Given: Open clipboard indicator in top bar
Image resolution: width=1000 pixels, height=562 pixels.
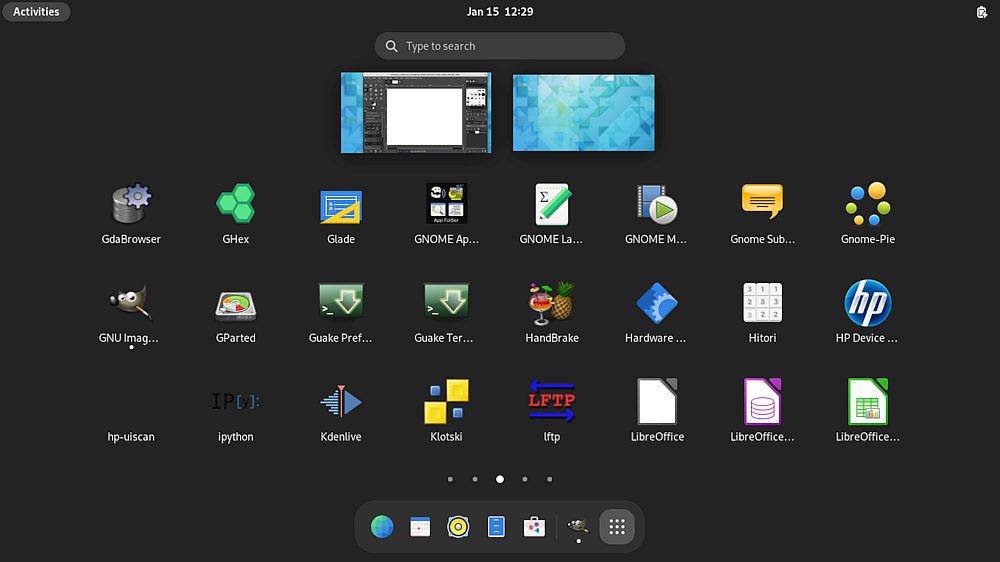Looking at the screenshot, I should tap(982, 11).
